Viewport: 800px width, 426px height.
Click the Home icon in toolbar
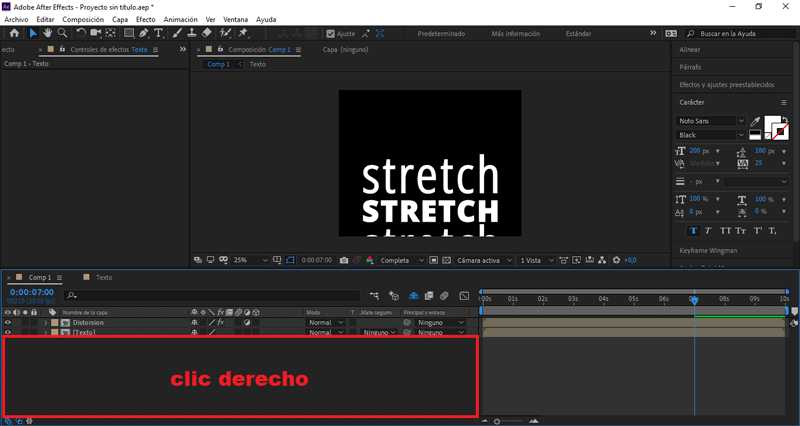pos(13,33)
